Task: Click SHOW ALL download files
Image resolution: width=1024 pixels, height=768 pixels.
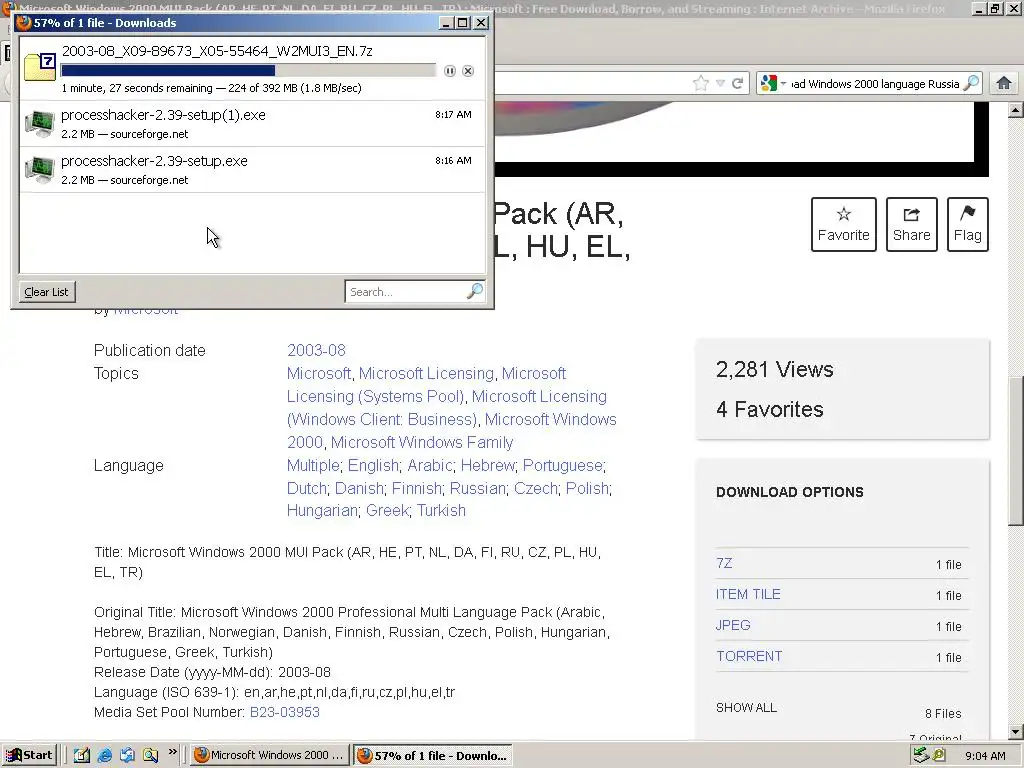Action: 746,708
